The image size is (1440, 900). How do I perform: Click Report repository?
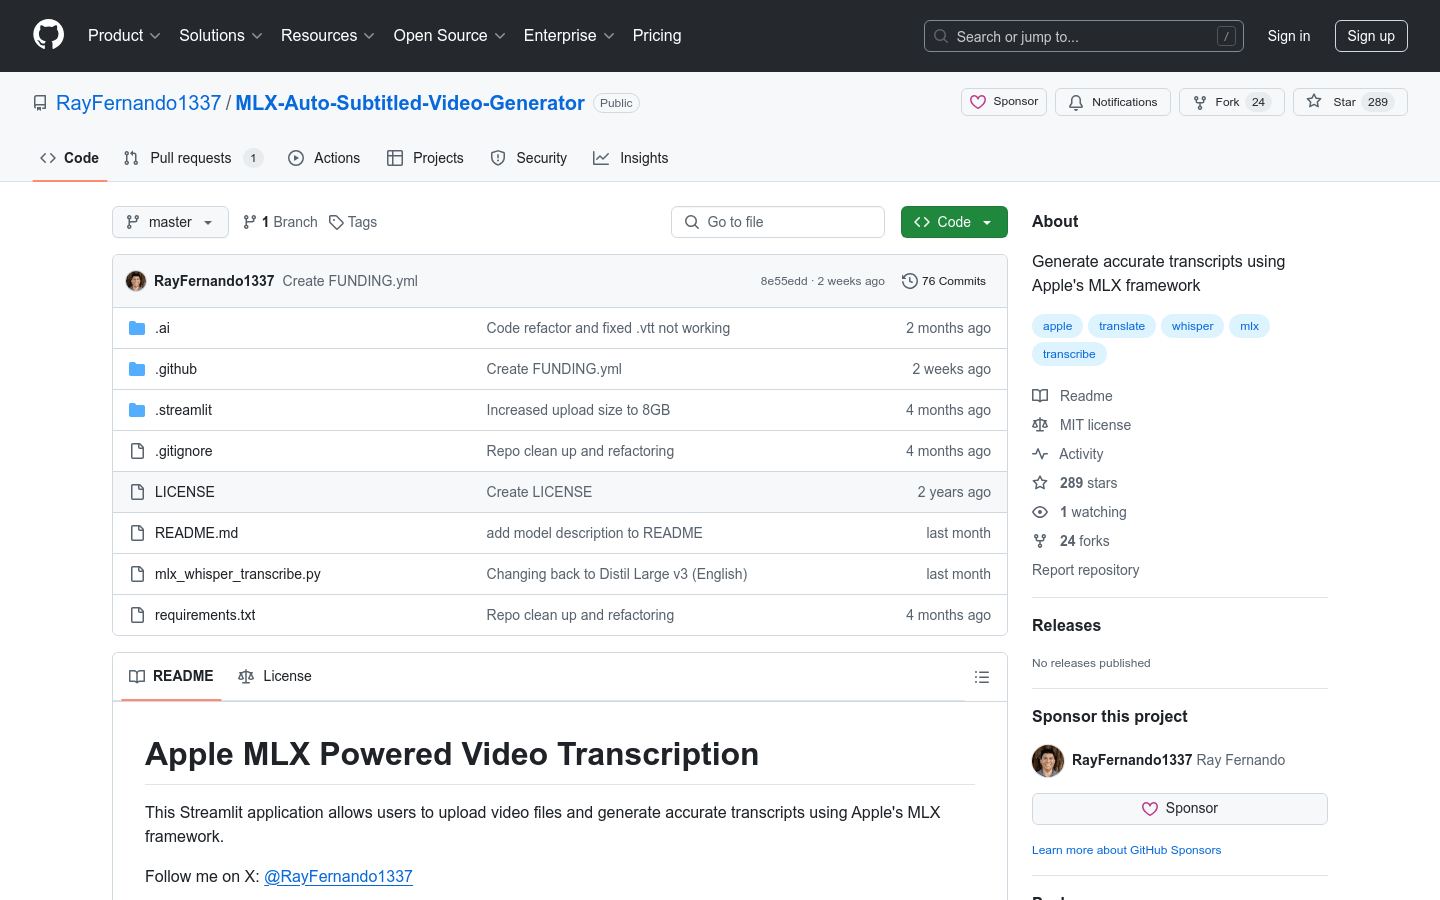pos(1085,570)
